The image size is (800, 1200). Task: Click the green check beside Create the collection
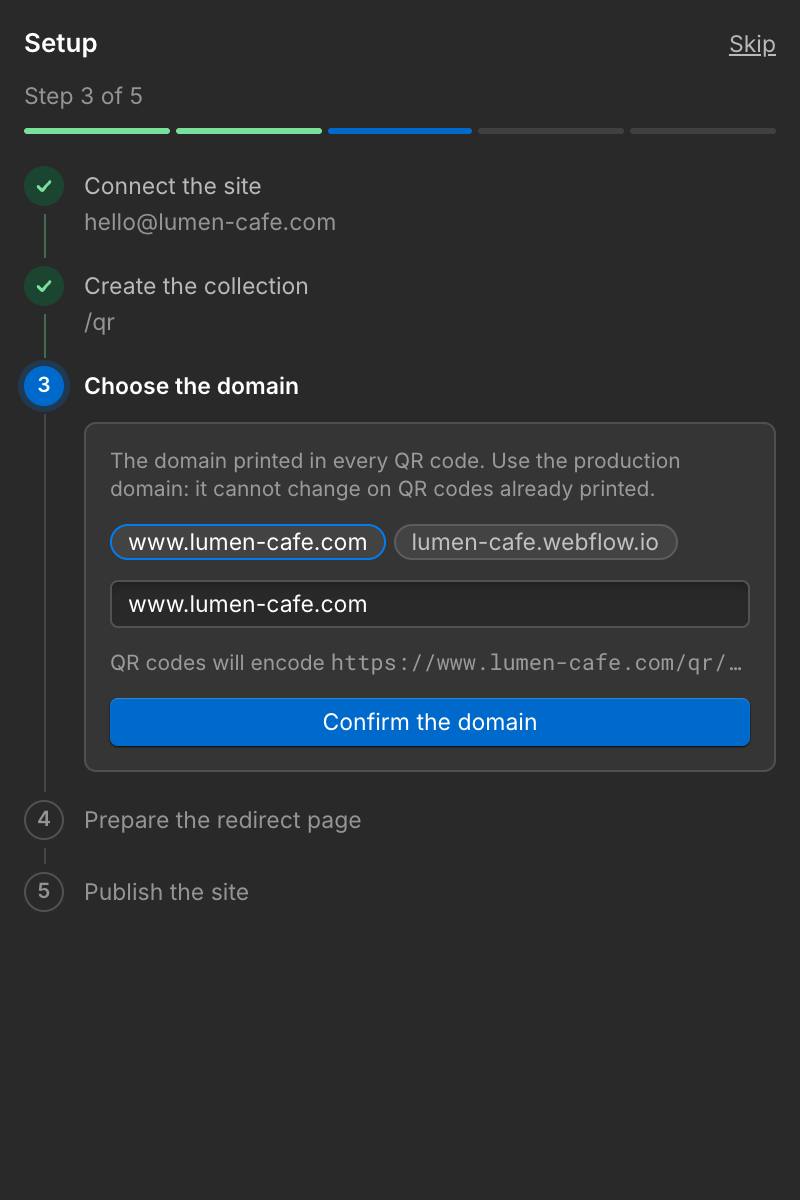click(x=44, y=286)
